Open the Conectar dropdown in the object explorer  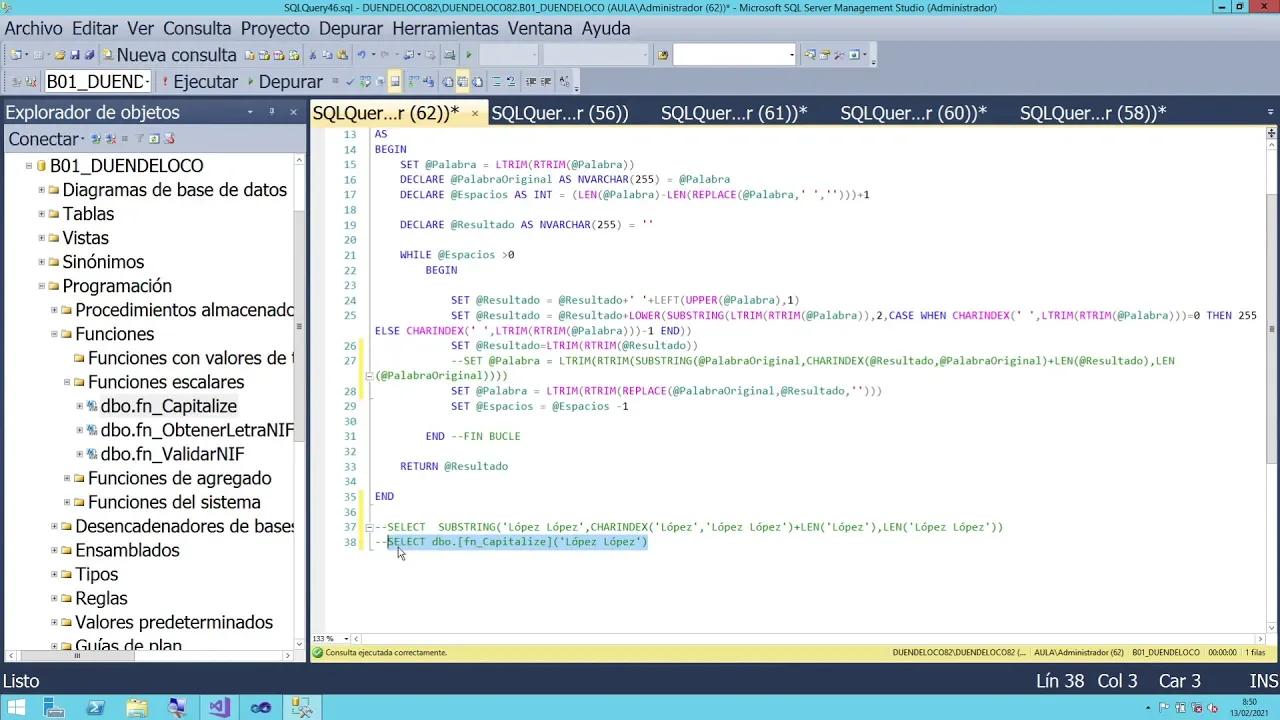[45, 139]
